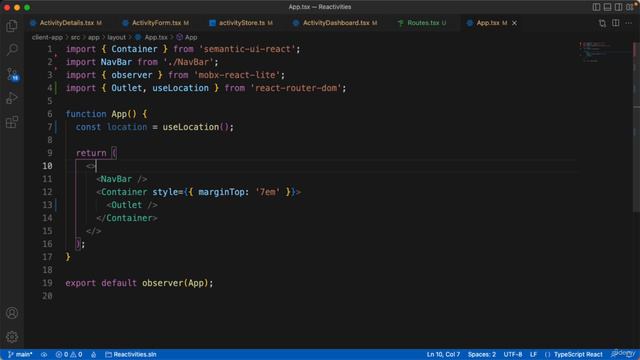640x360 pixels.
Task: Open editor More Actions menu
Action: coord(629,23)
